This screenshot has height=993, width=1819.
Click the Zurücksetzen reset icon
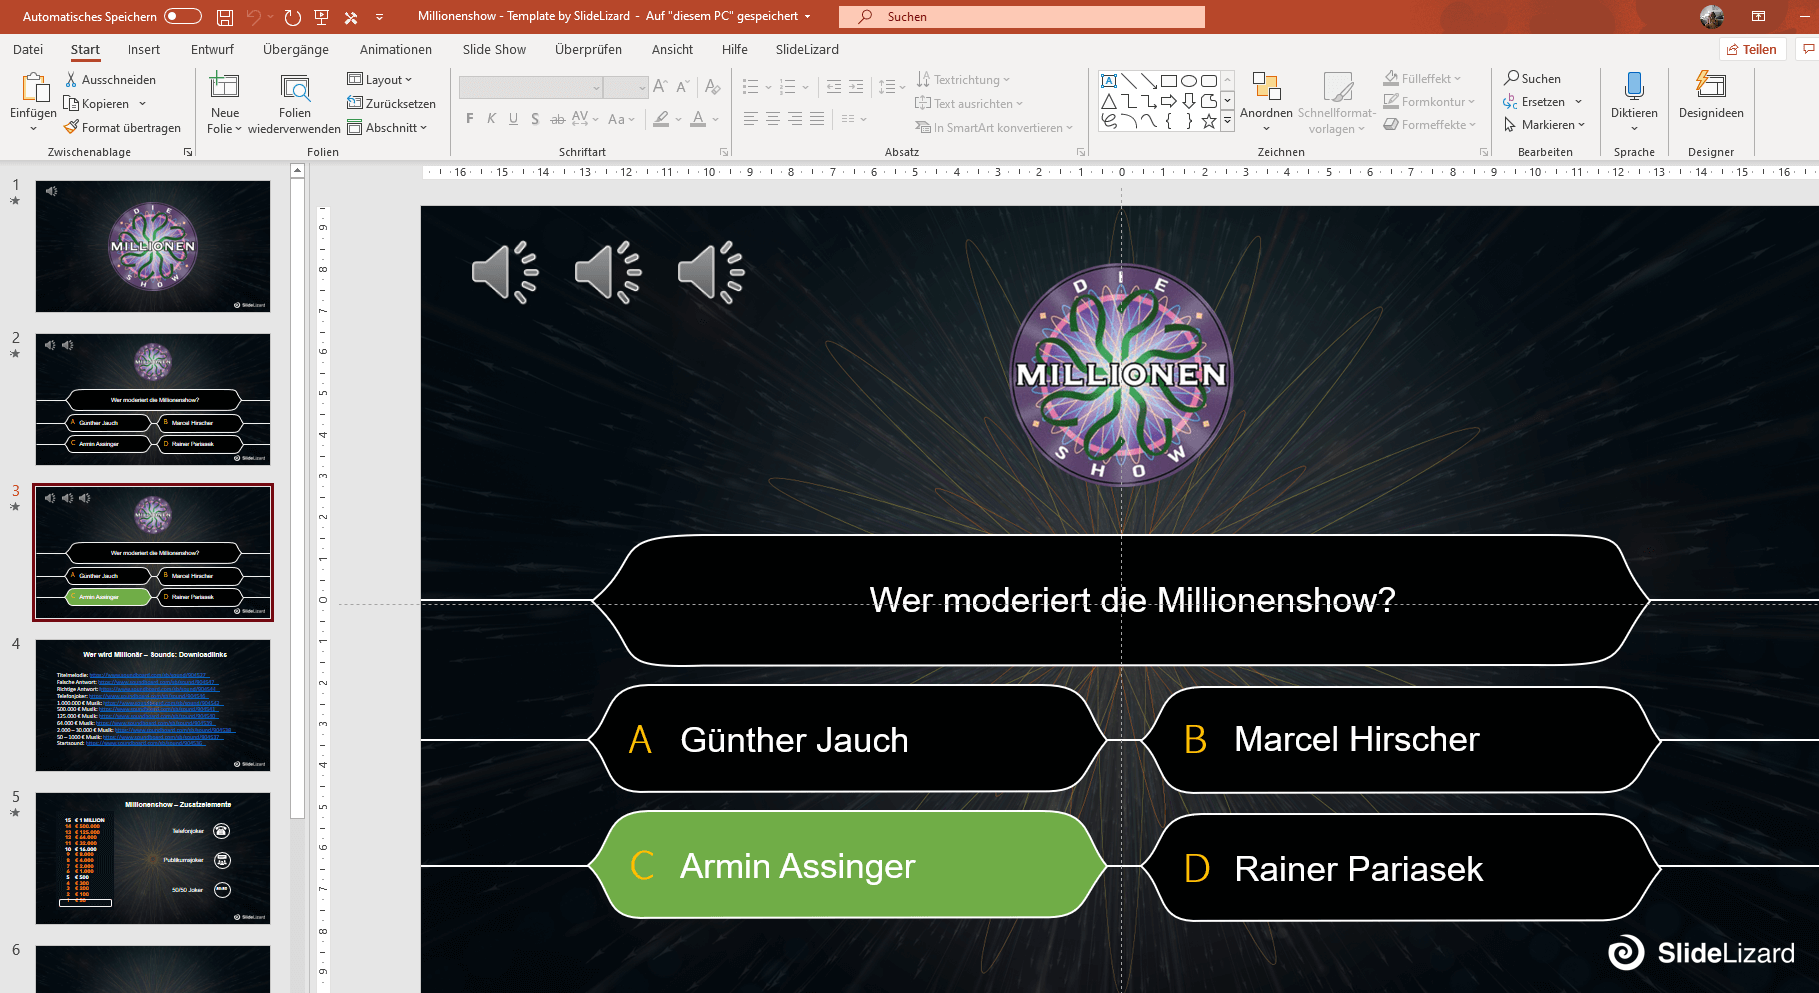pos(354,103)
